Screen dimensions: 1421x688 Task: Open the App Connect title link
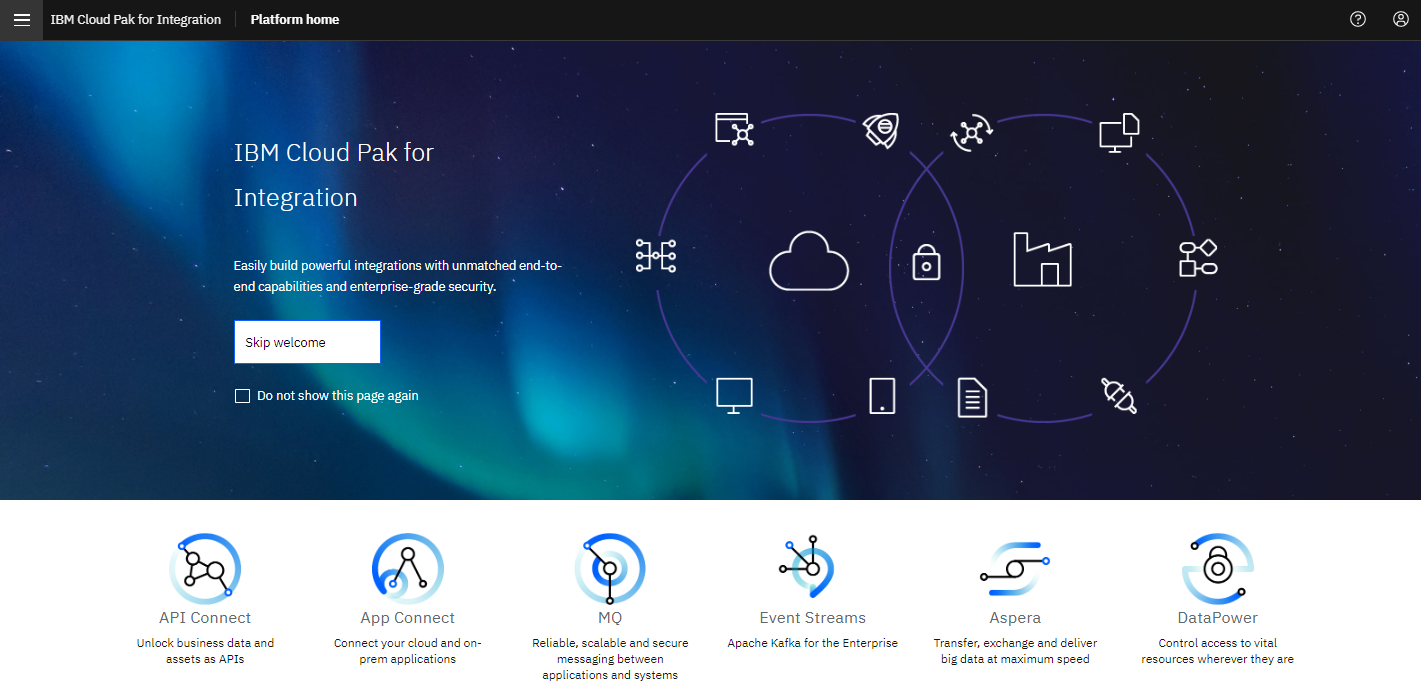408,618
